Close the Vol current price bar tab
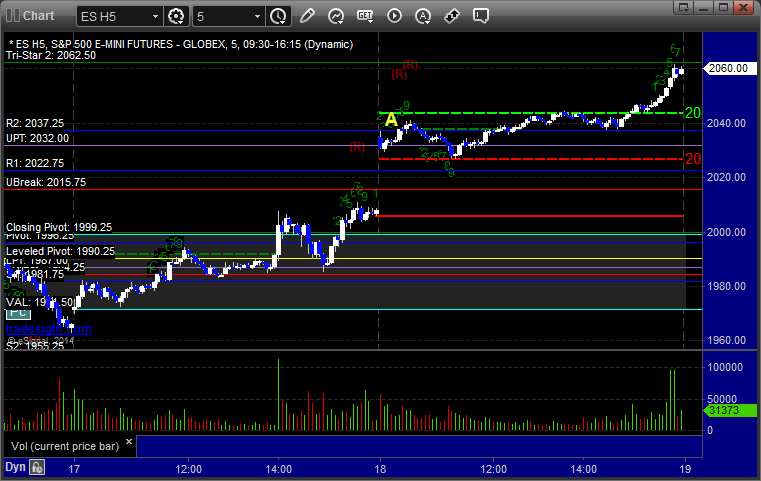761x481 pixels. [129, 442]
